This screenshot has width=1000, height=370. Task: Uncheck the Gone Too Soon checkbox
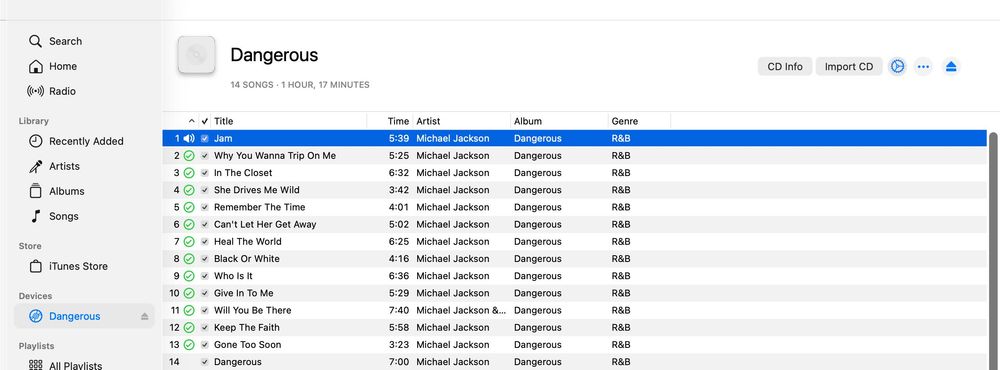tap(205, 345)
